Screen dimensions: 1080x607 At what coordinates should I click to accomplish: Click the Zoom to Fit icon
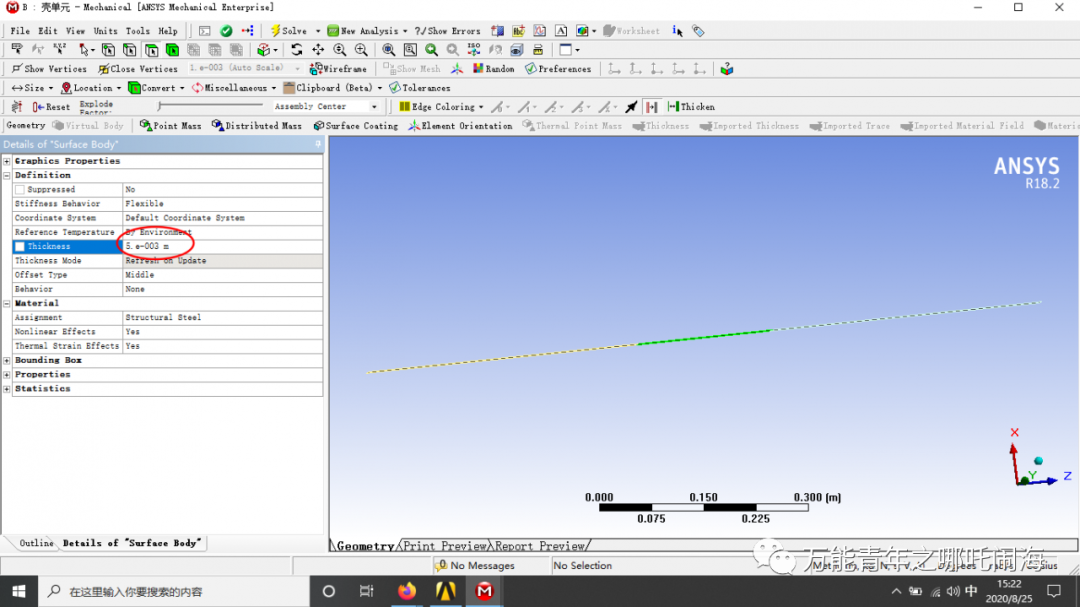pyautogui.click(x=388, y=50)
